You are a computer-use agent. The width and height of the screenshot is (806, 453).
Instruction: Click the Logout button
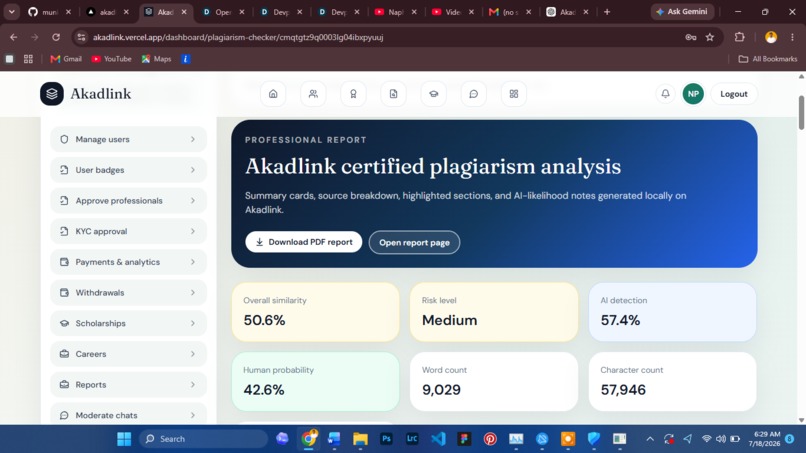[734, 94]
